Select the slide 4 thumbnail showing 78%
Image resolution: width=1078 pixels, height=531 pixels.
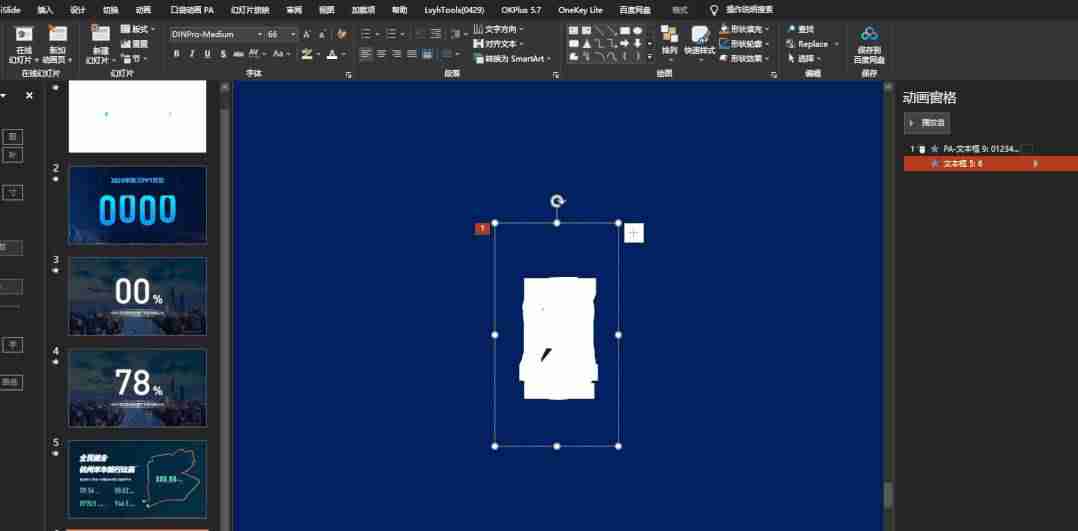pos(138,388)
